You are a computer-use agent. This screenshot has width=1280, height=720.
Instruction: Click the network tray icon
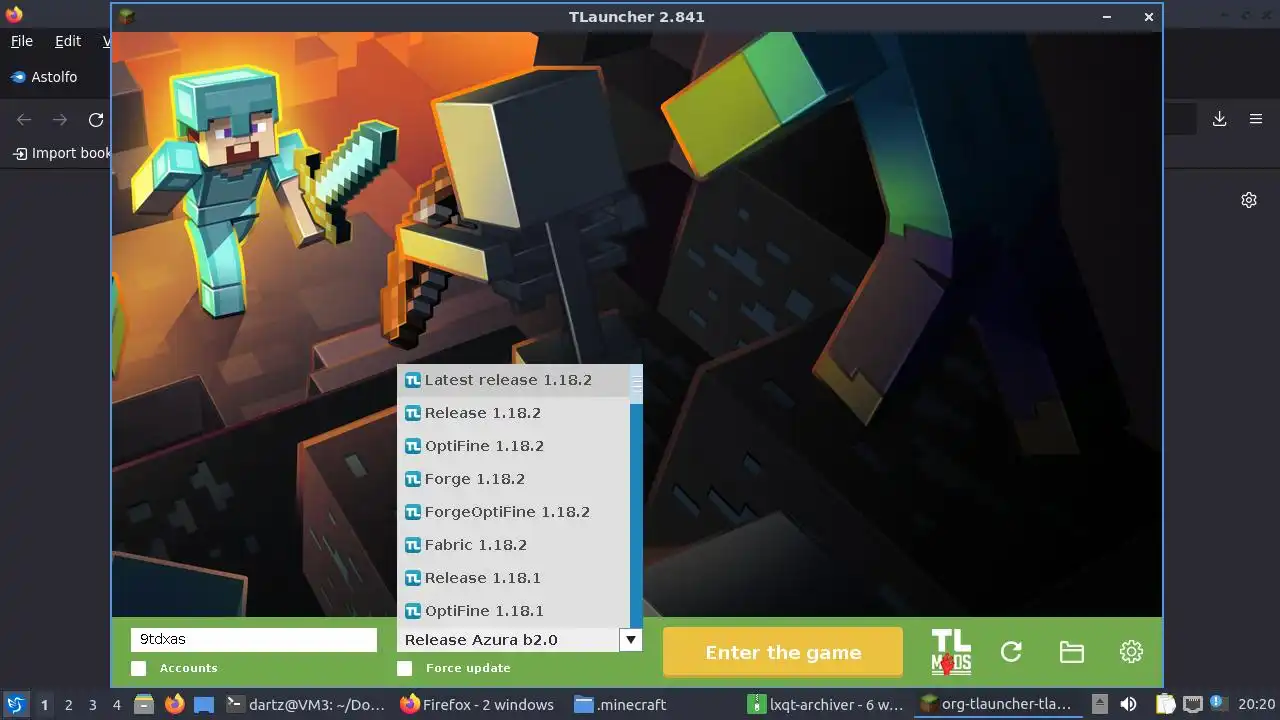[1193, 704]
